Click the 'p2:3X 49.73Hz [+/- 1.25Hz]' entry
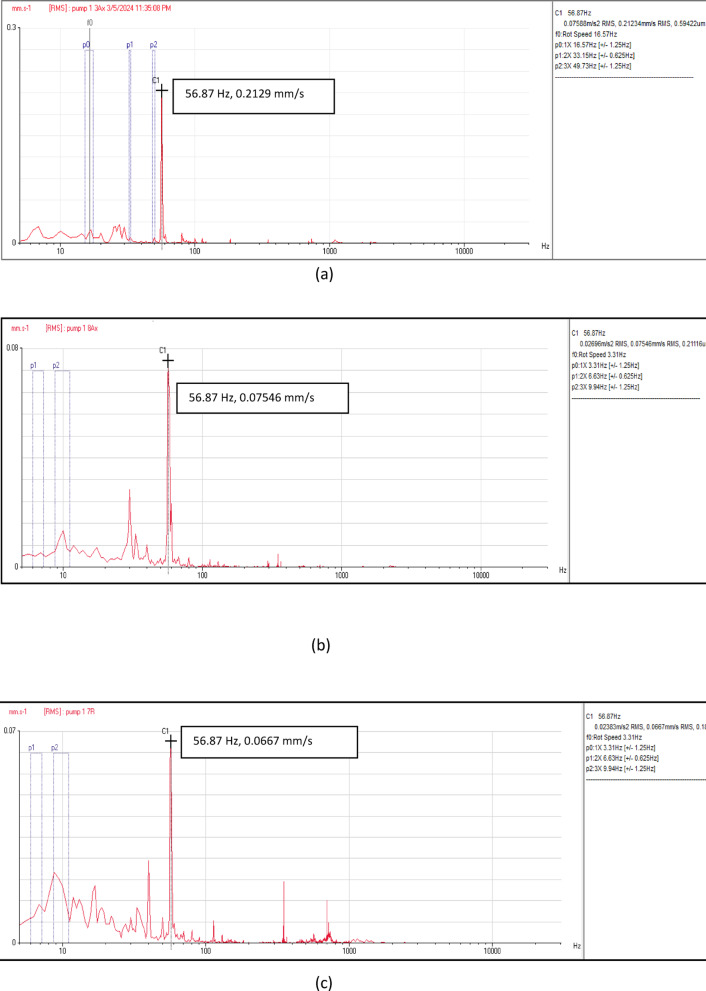706x991 pixels. [593, 66]
